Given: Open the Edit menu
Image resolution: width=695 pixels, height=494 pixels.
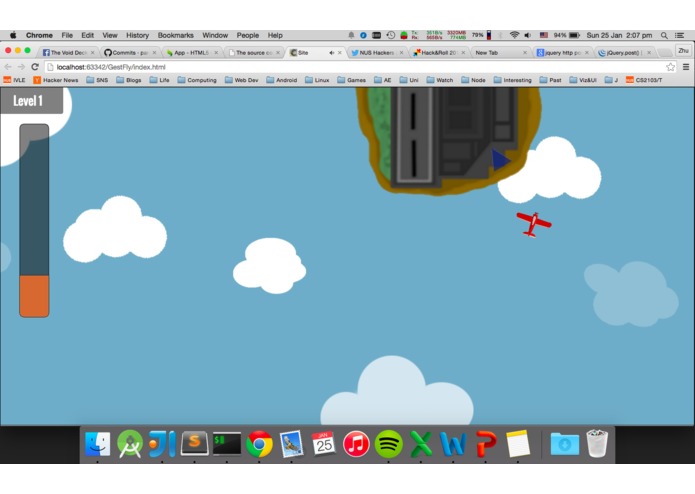Looking at the screenshot, I should (x=87, y=35).
